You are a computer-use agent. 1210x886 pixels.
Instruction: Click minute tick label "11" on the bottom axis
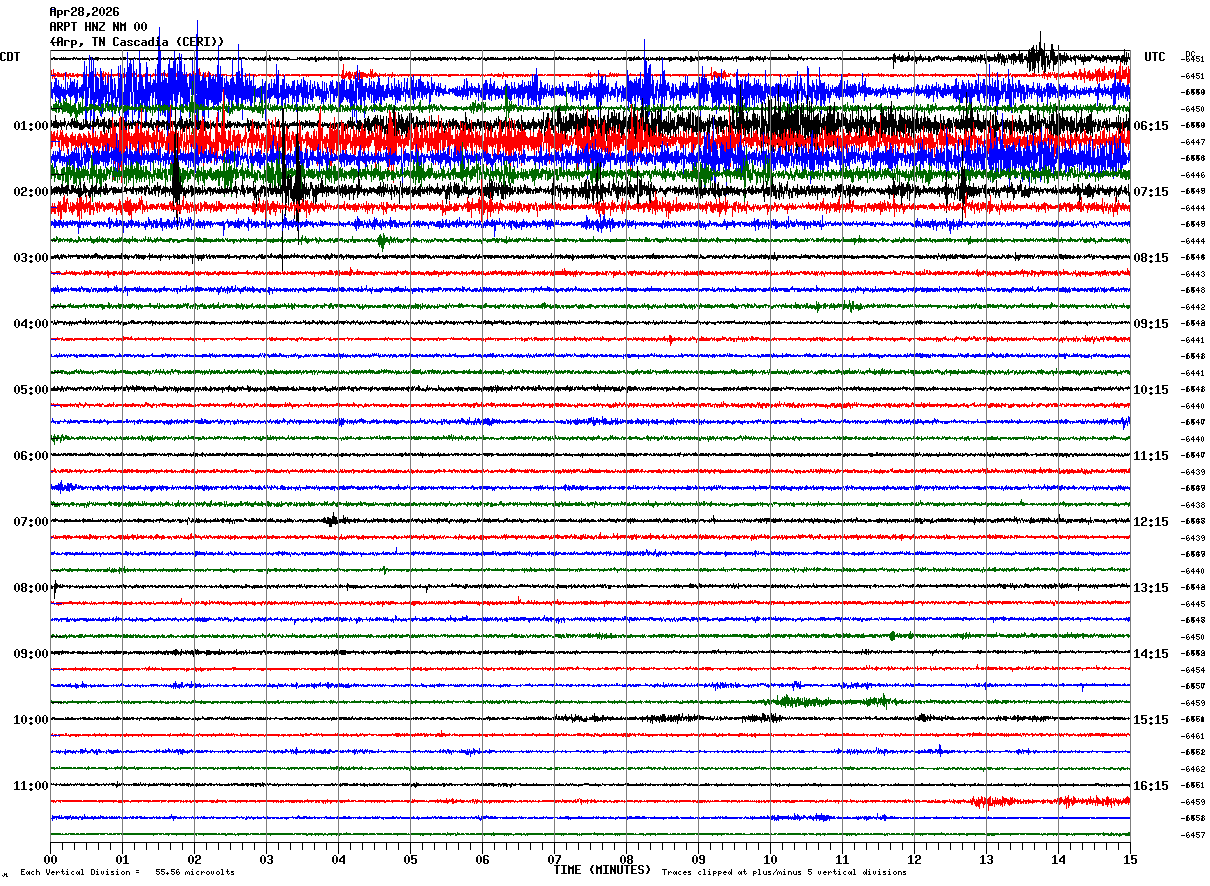tap(842, 859)
